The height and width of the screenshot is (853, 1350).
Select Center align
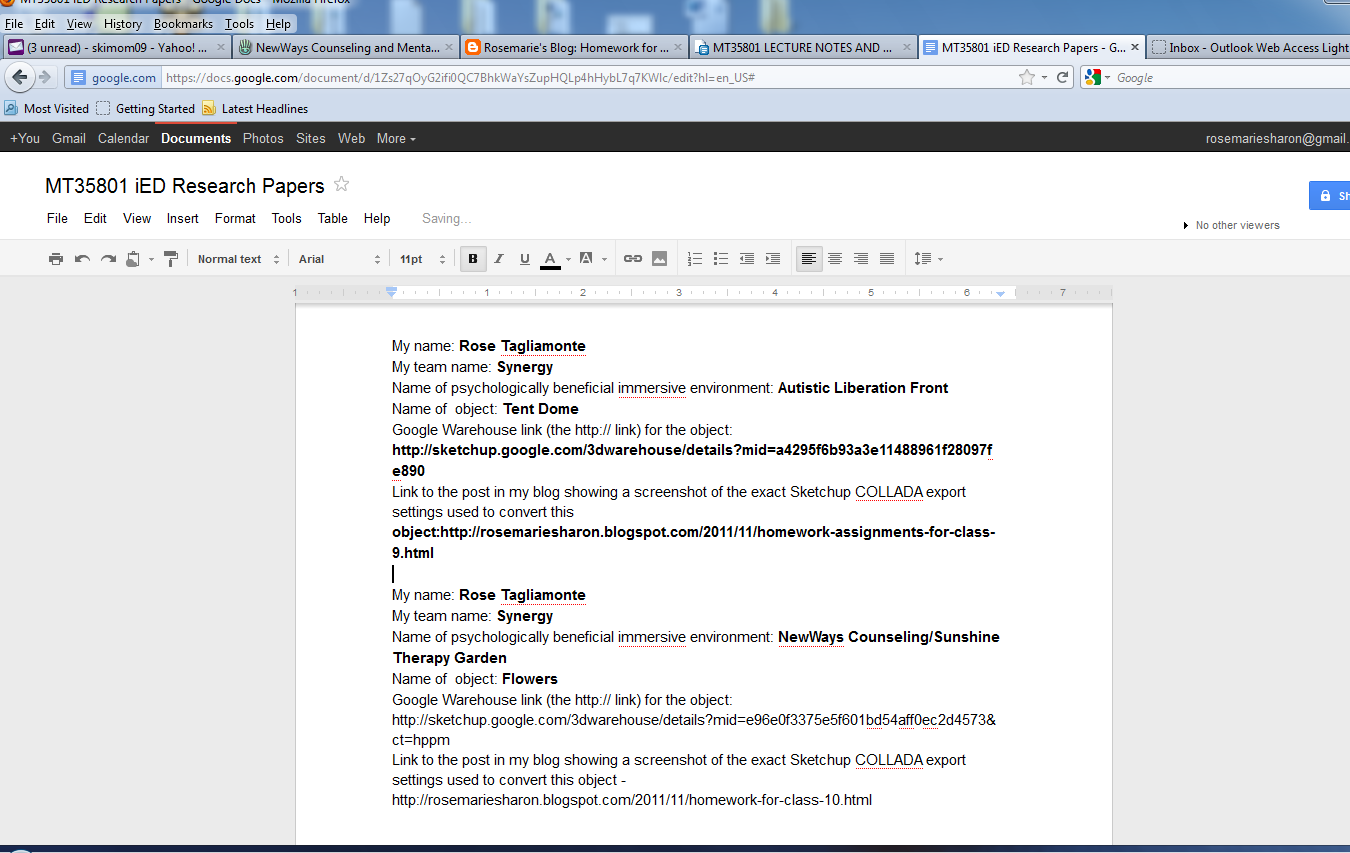[835, 259]
